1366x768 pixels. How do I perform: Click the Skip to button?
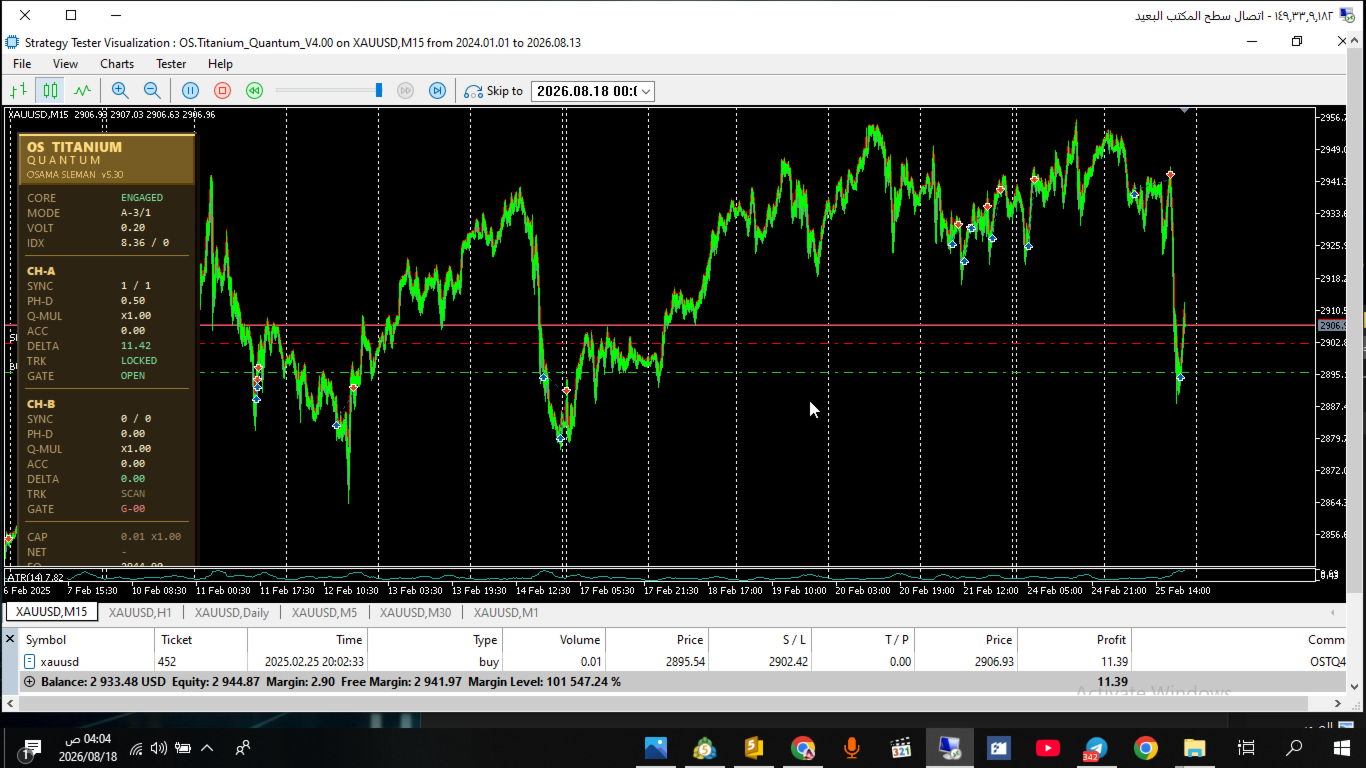tap(494, 91)
